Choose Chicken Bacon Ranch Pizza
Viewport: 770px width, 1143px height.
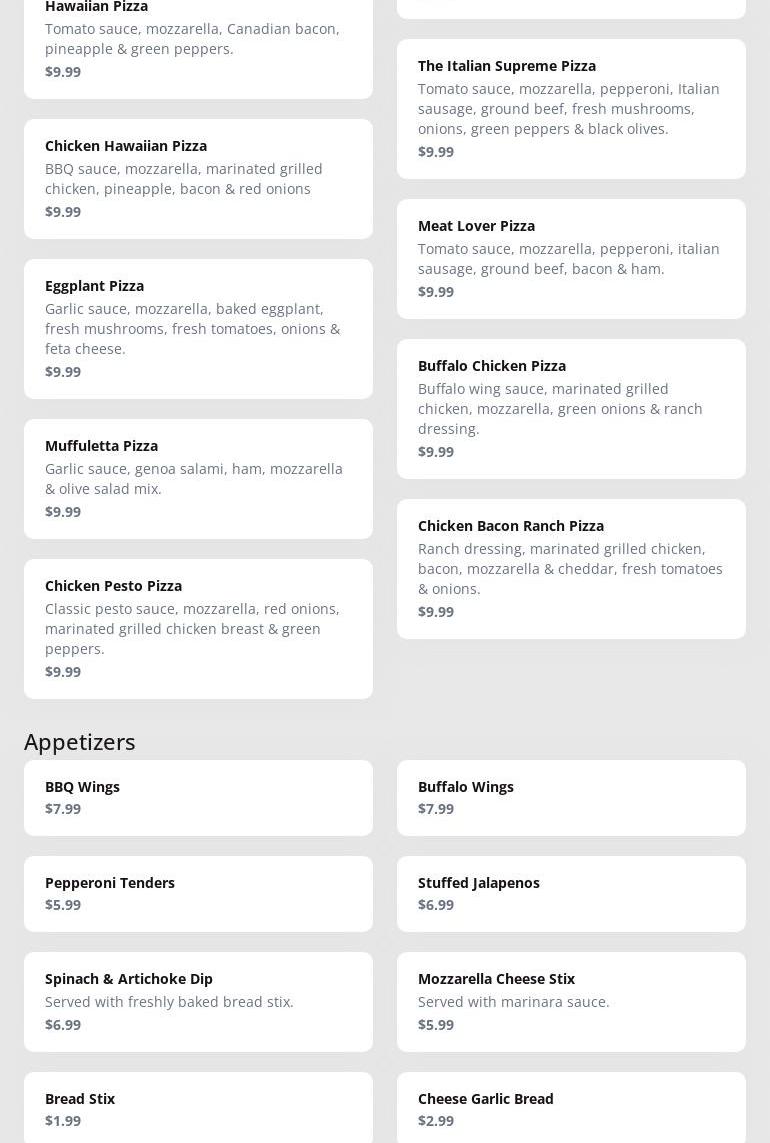tap(571, 568)
